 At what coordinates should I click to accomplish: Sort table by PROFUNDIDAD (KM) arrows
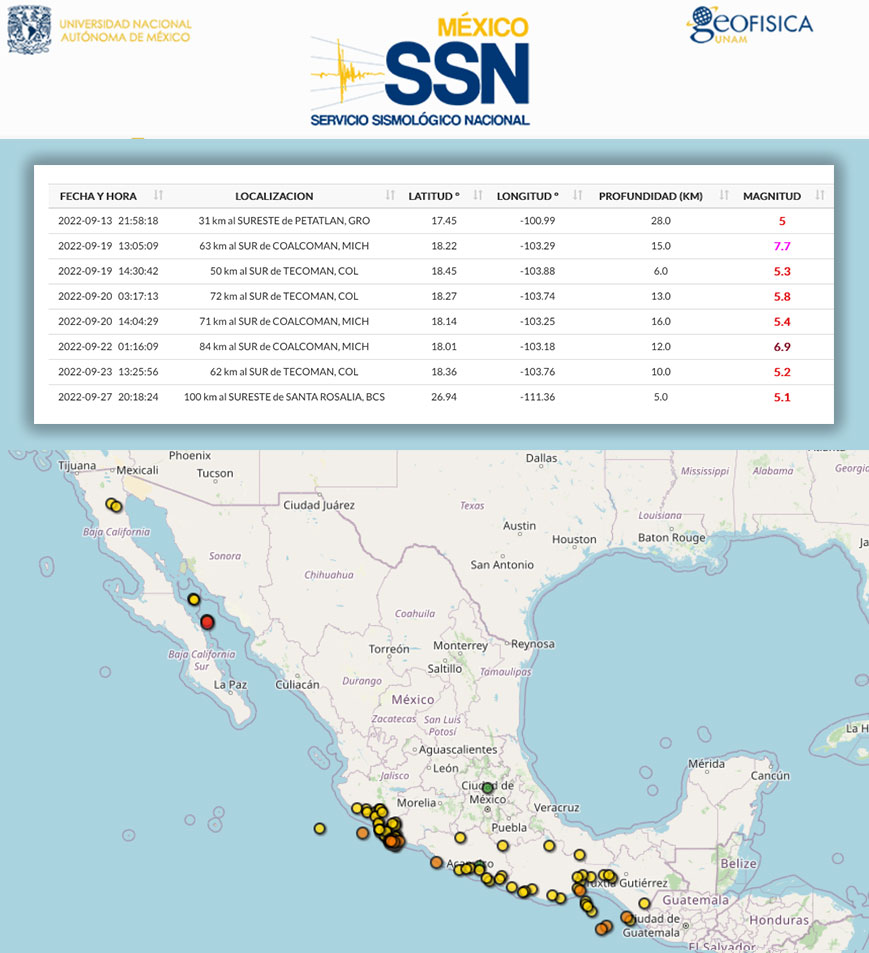724,195
